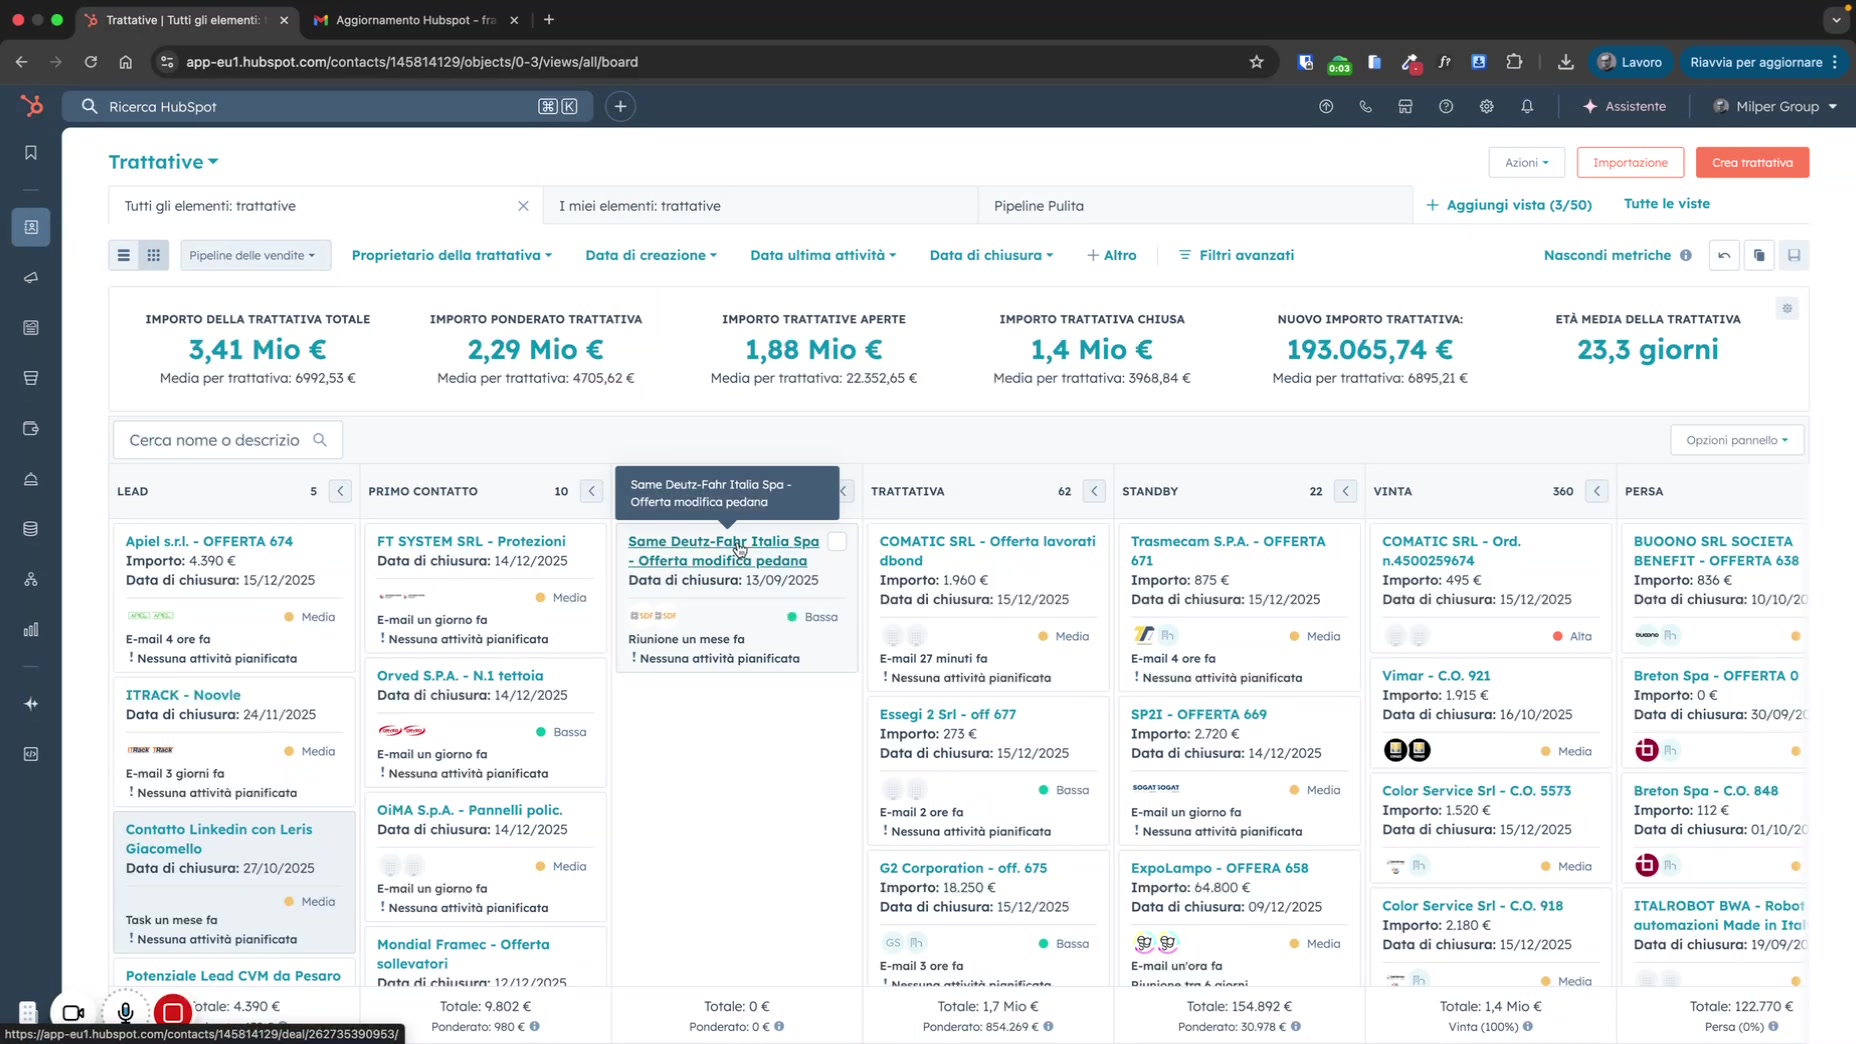
Task: Expand the Pipeline delle vendite dropdown
Action: click(x=252, y=255)
